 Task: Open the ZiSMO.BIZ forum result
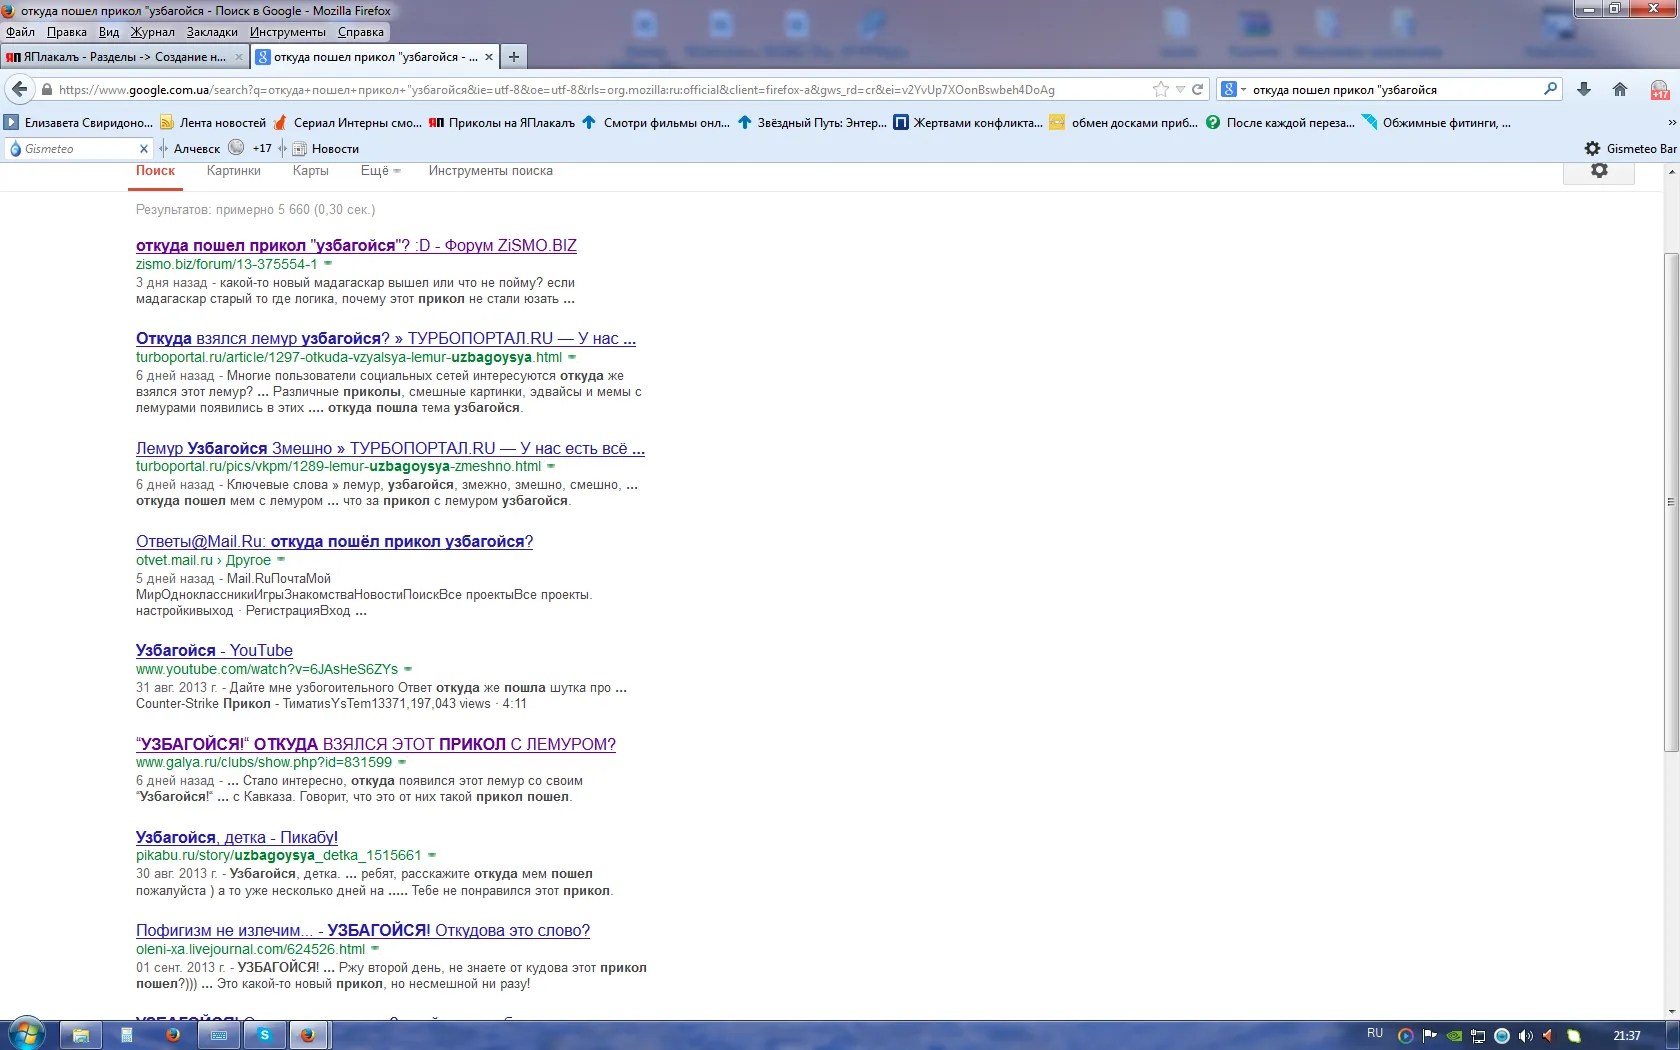click(356, 245)
